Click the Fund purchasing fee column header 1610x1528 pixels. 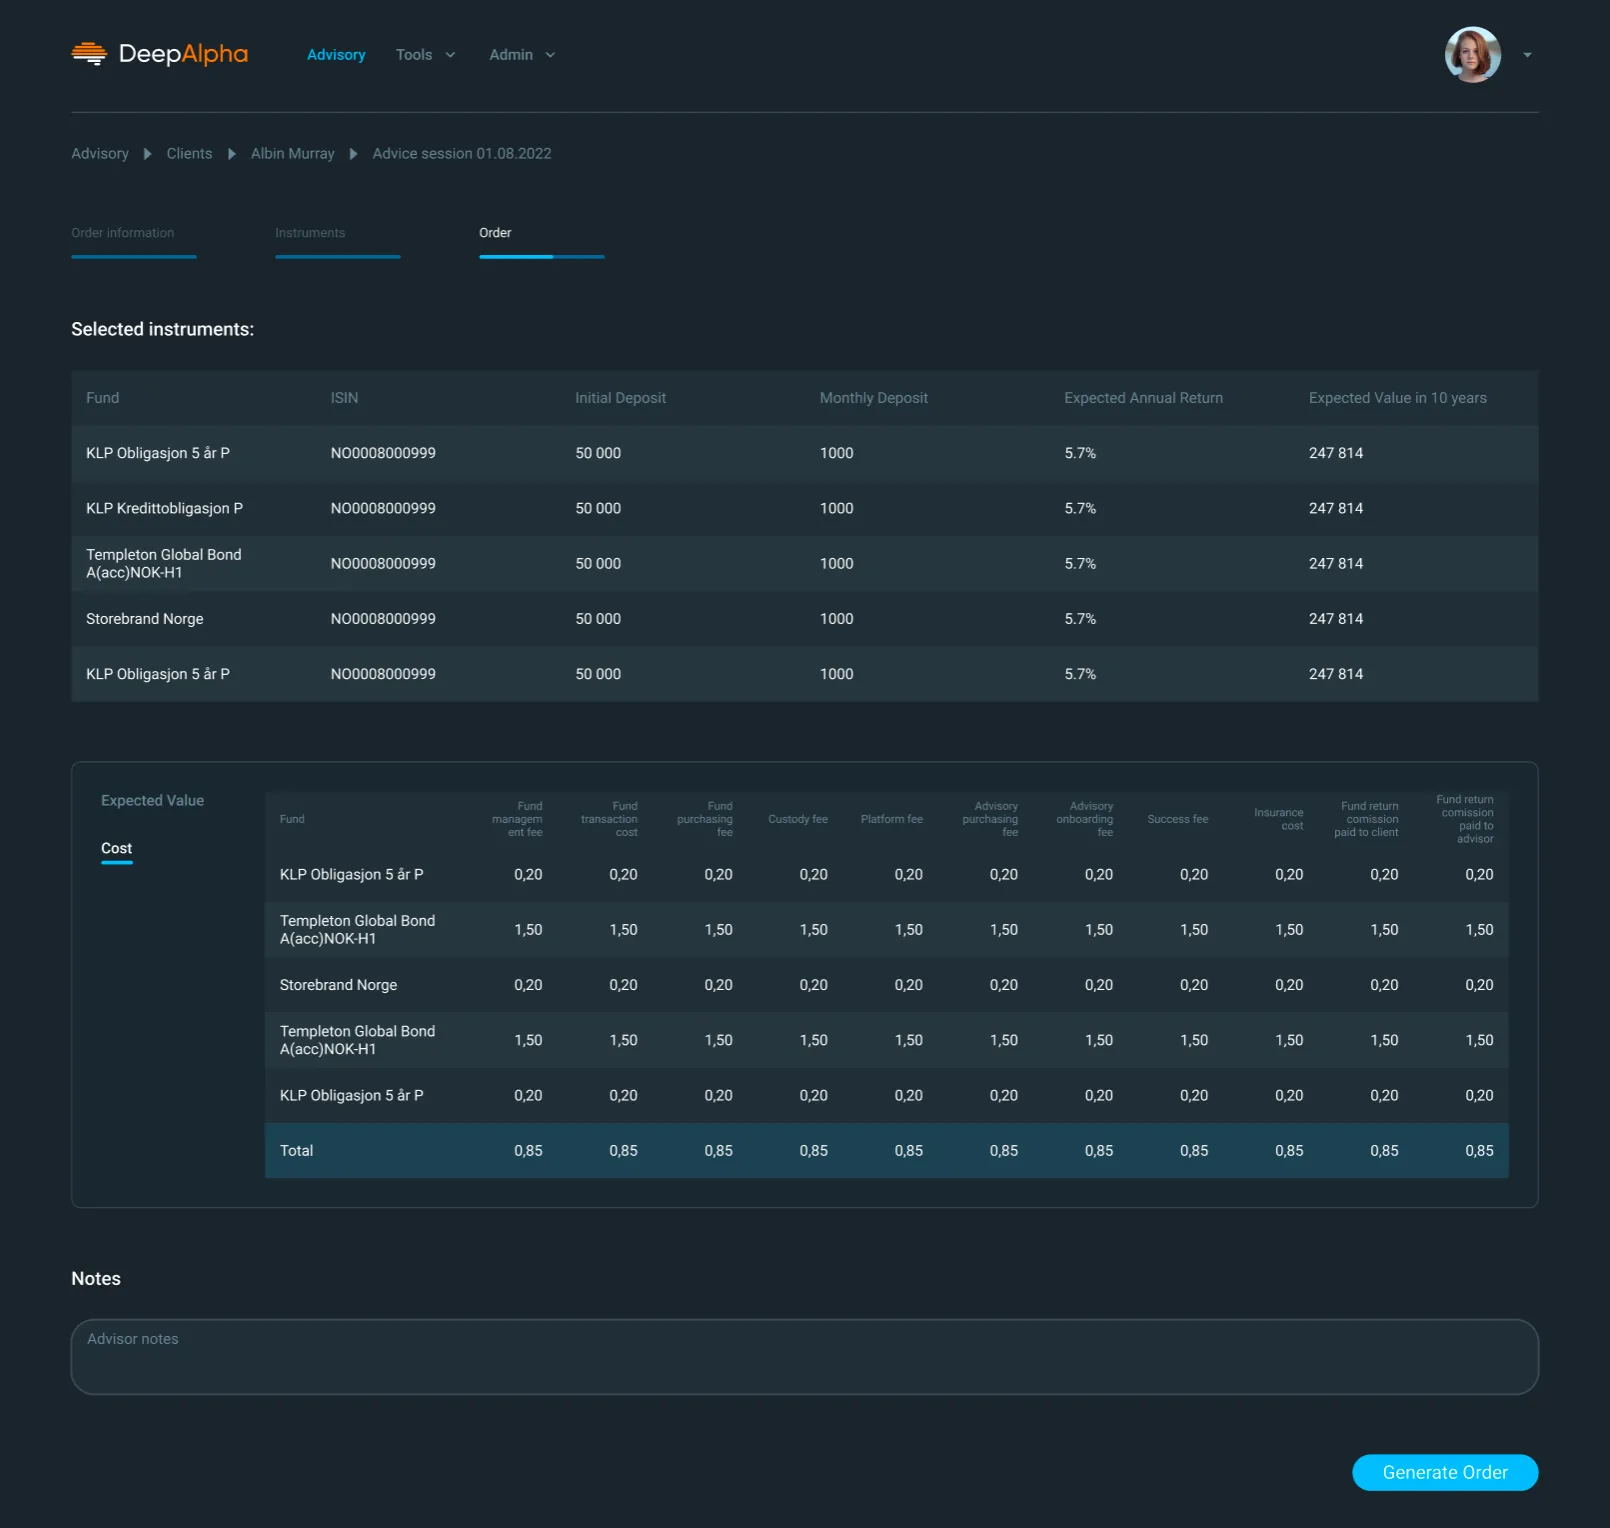pos(705,819)
